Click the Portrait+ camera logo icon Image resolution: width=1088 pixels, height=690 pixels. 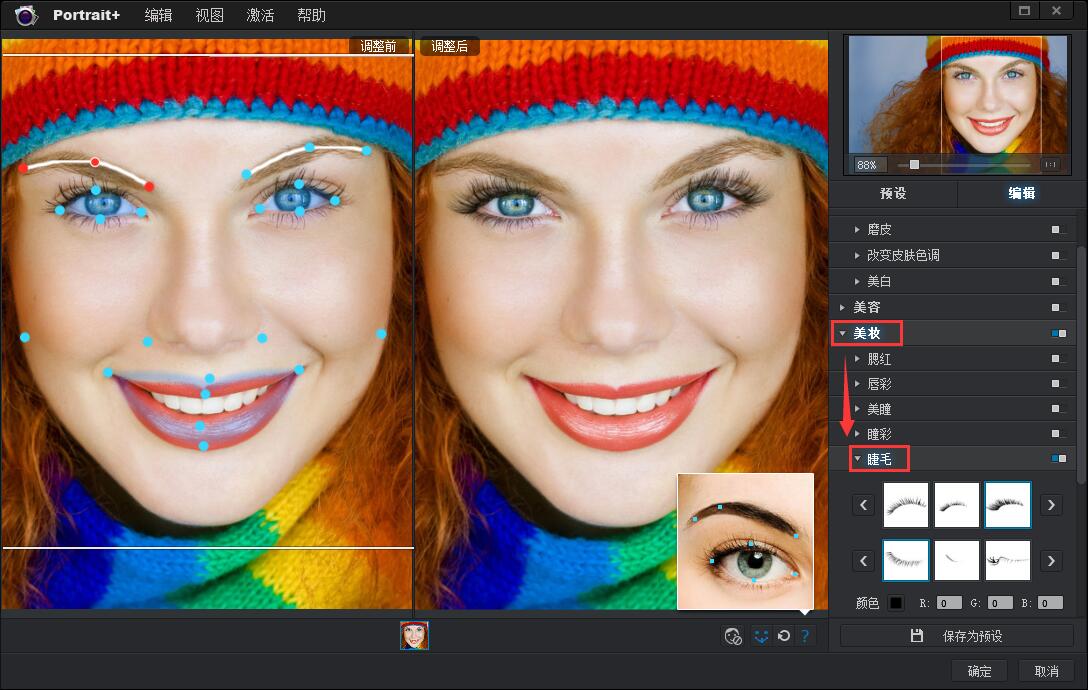[26, 15]
